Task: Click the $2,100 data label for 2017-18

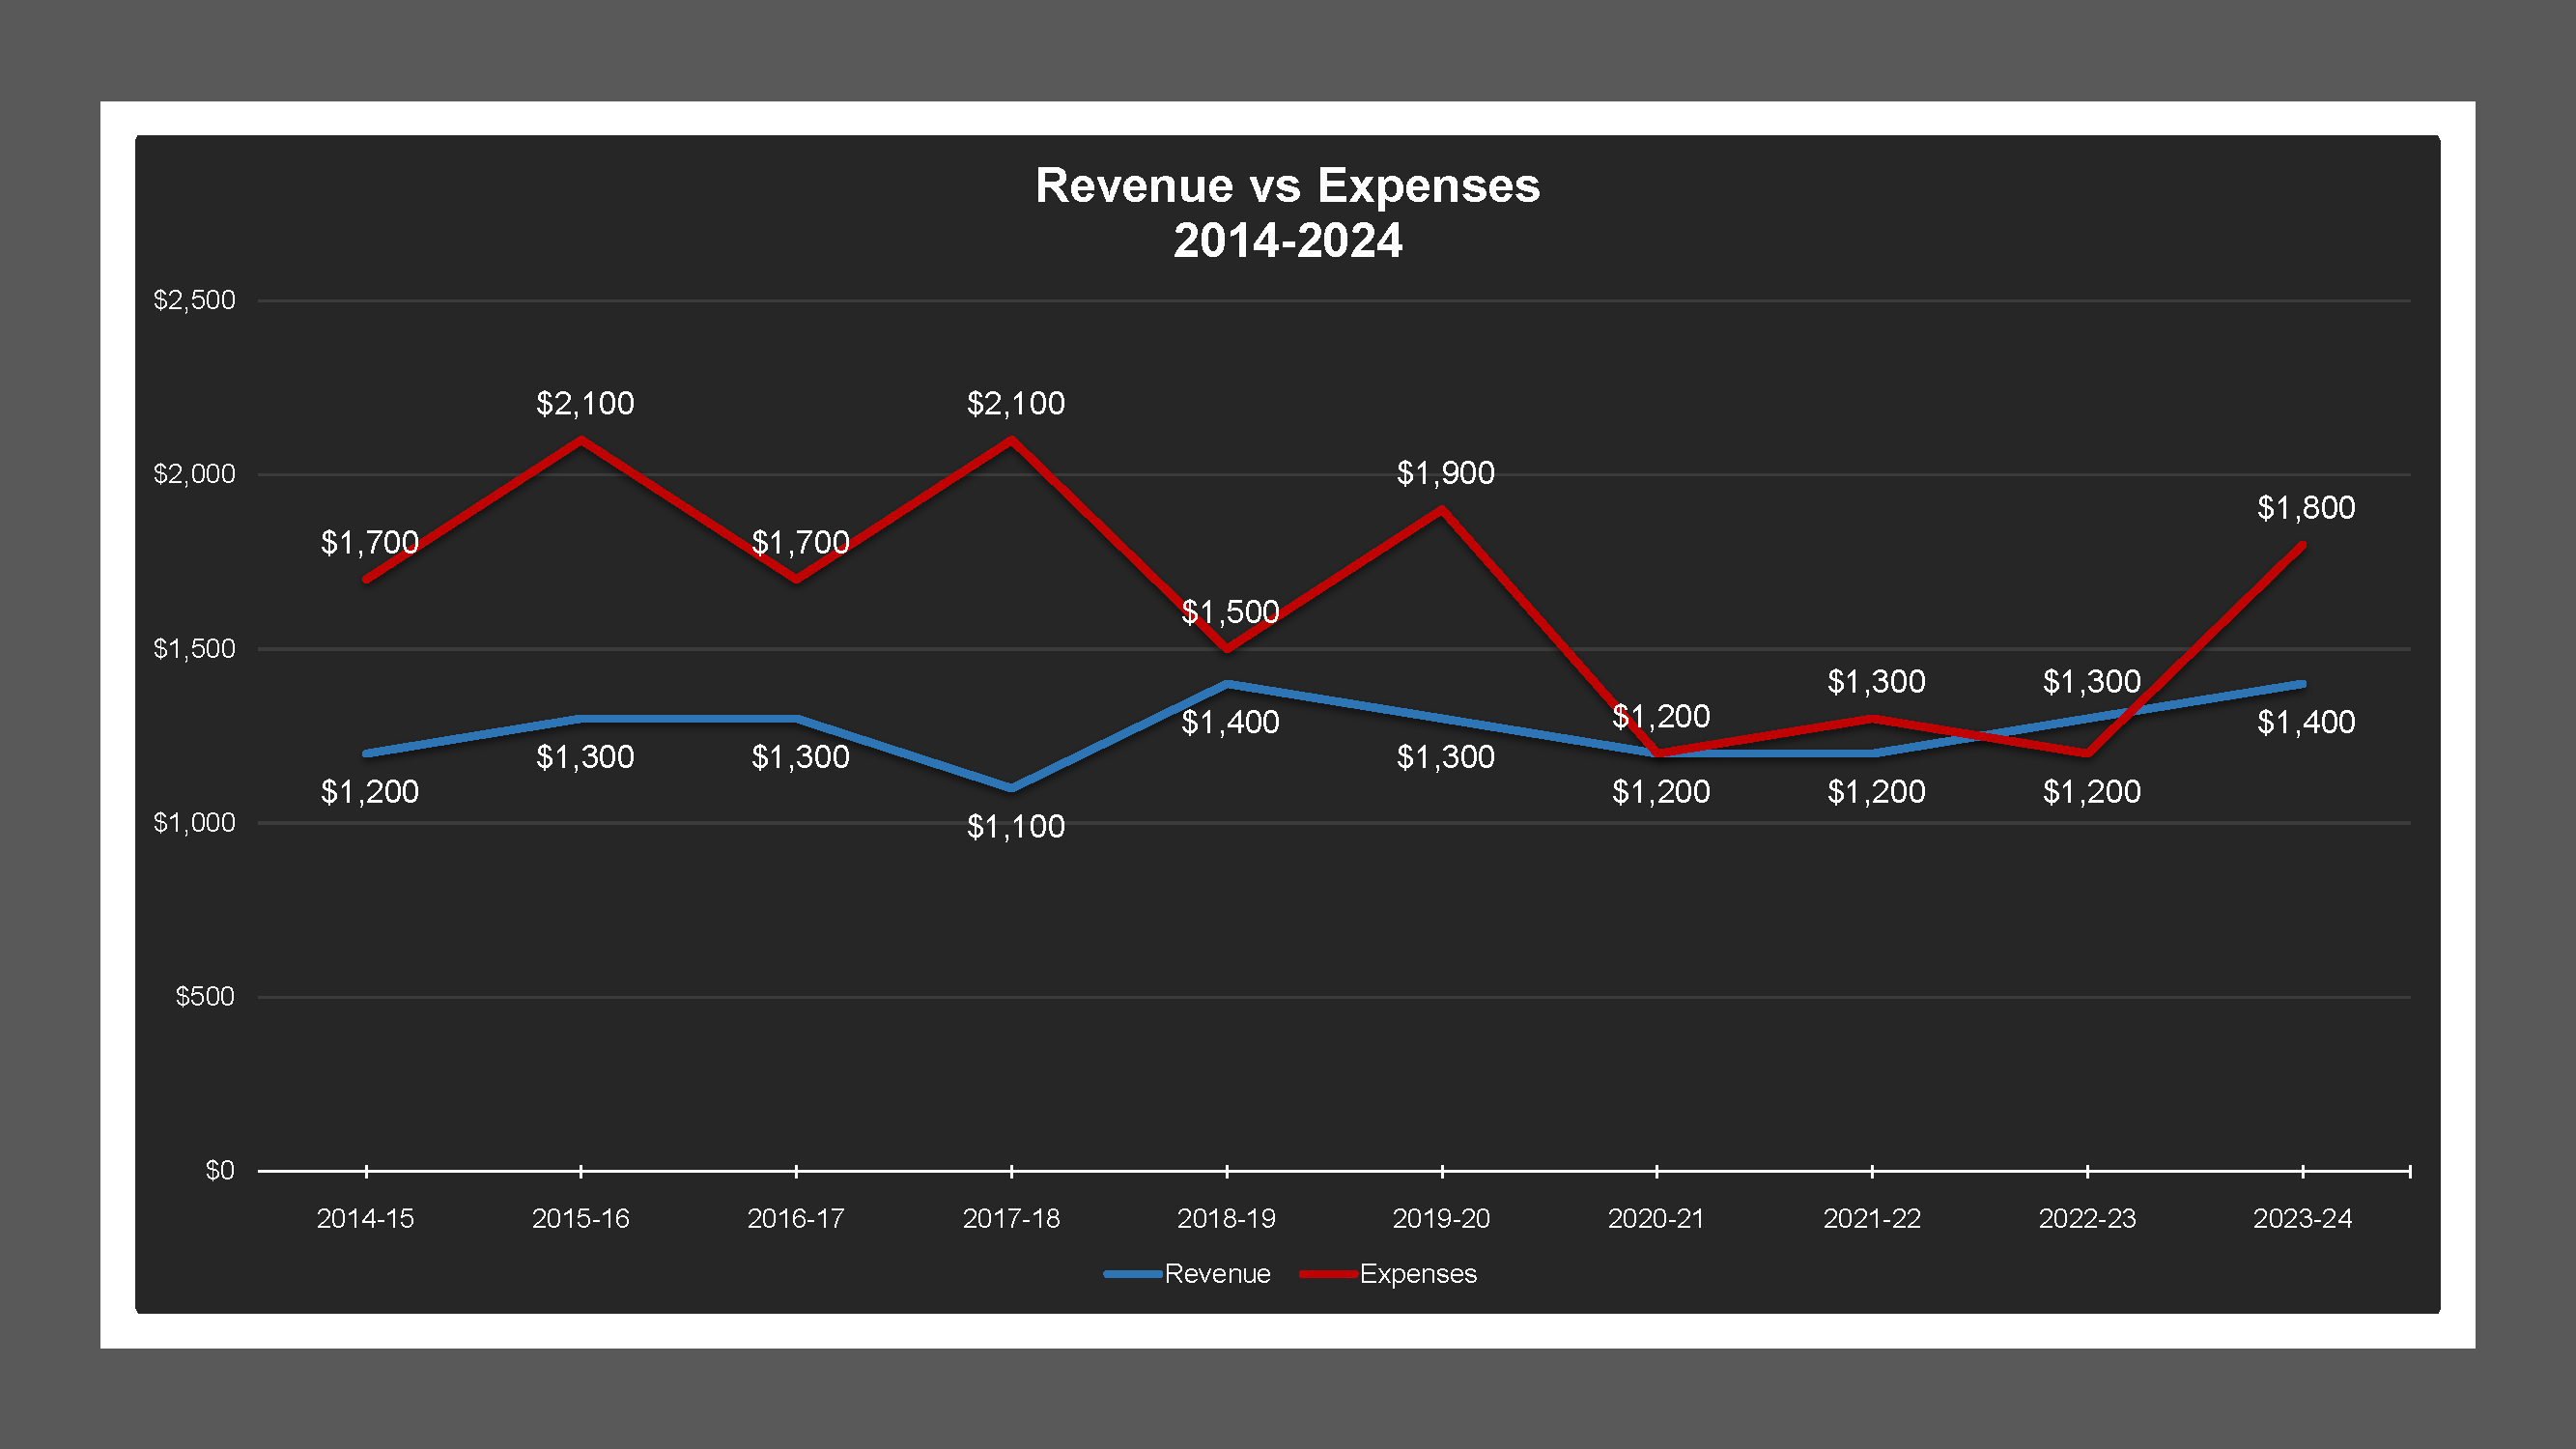Action: point(1016,404)
